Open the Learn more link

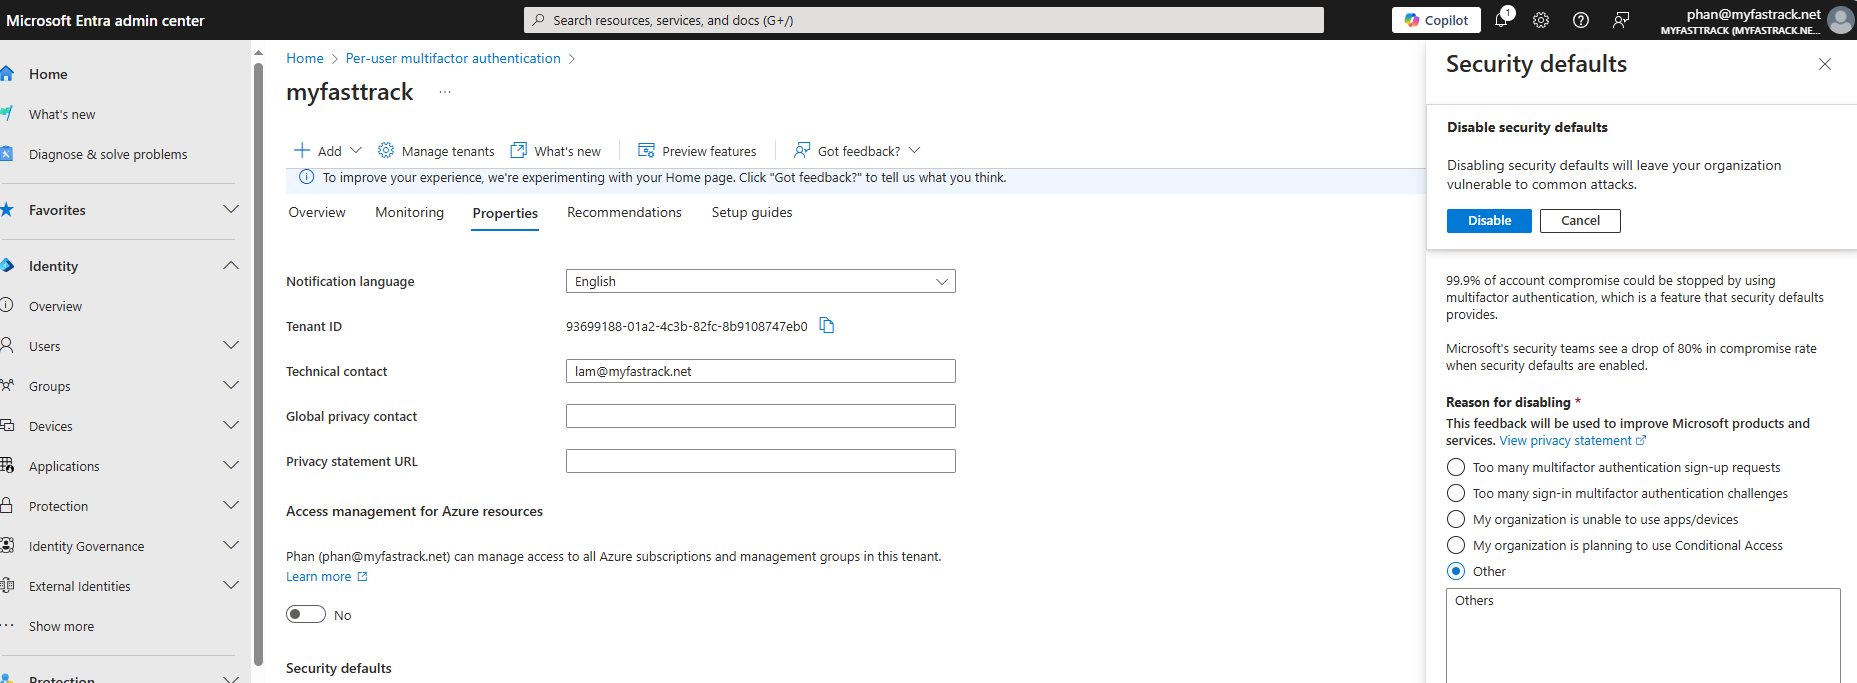click(x=327, y=576)
